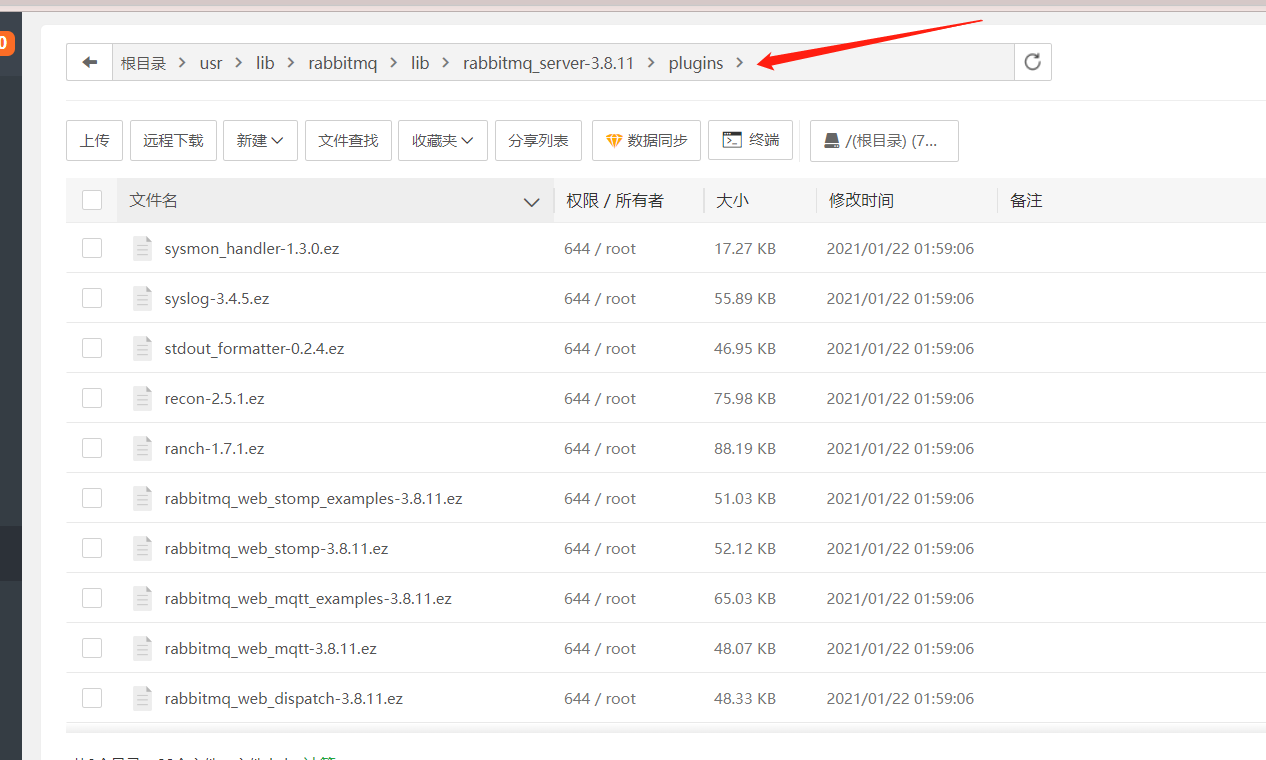Check the syslog-3.4.5.ez row checkbox

[x=92, y=298]
